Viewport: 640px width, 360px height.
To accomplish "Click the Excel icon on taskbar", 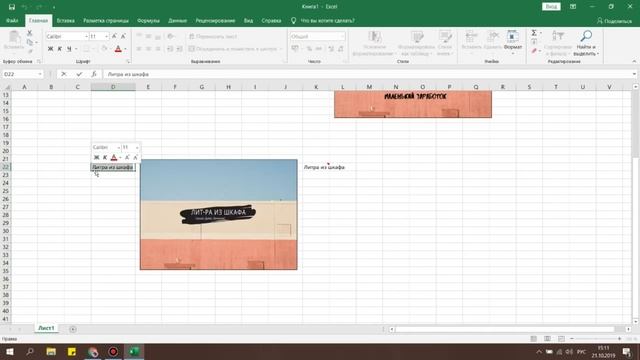I will coord(134,351).
